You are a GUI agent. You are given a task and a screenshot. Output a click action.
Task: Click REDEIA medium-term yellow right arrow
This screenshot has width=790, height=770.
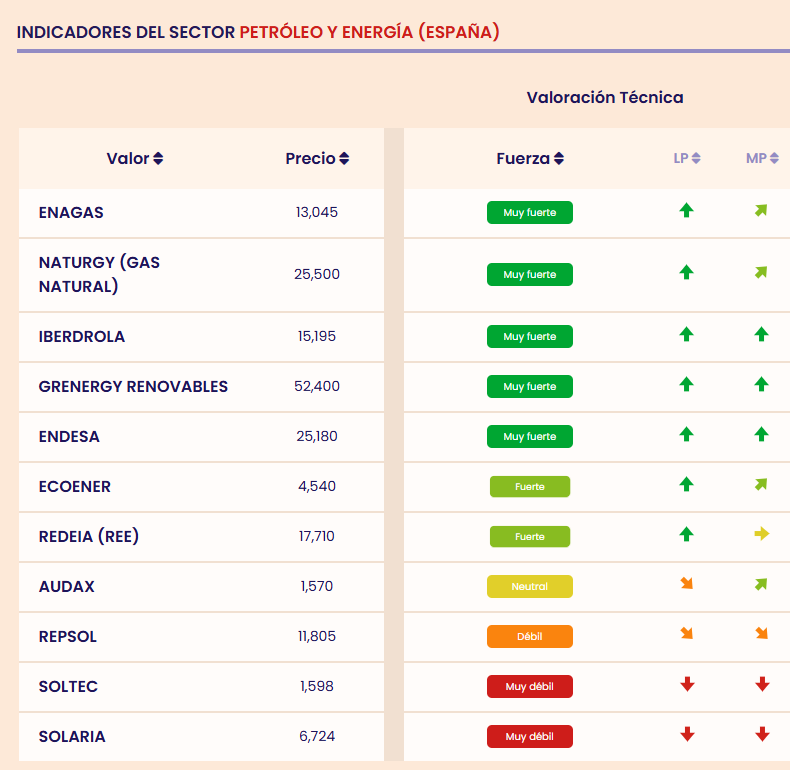click(762, 535)
